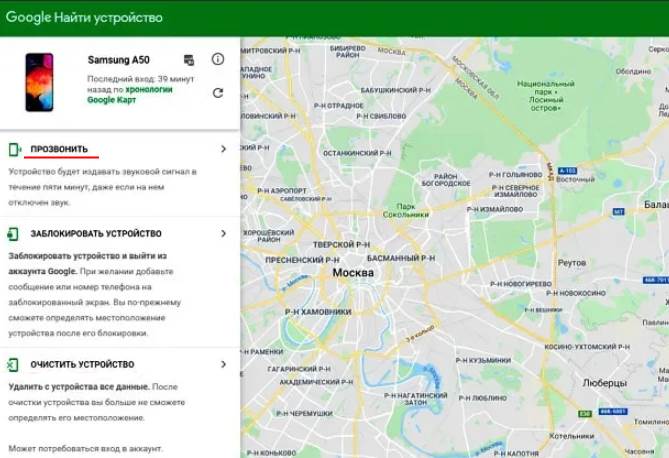Viewport: 669px width, 458px height.
Task: Select ОЧИСТИТЬ УСТРОЙСТВО option
Action: coord(82,364)
